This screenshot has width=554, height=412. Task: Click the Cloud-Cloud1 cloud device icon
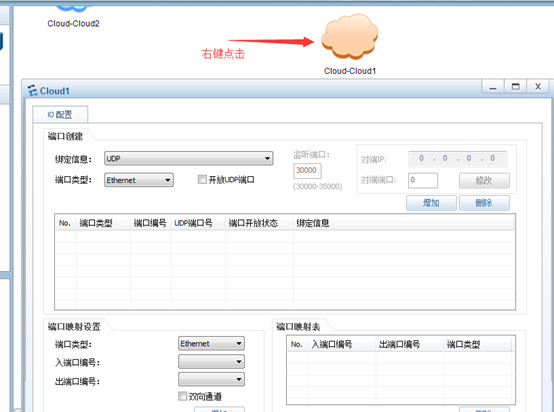pyautogui.click(x=349, y=36)
